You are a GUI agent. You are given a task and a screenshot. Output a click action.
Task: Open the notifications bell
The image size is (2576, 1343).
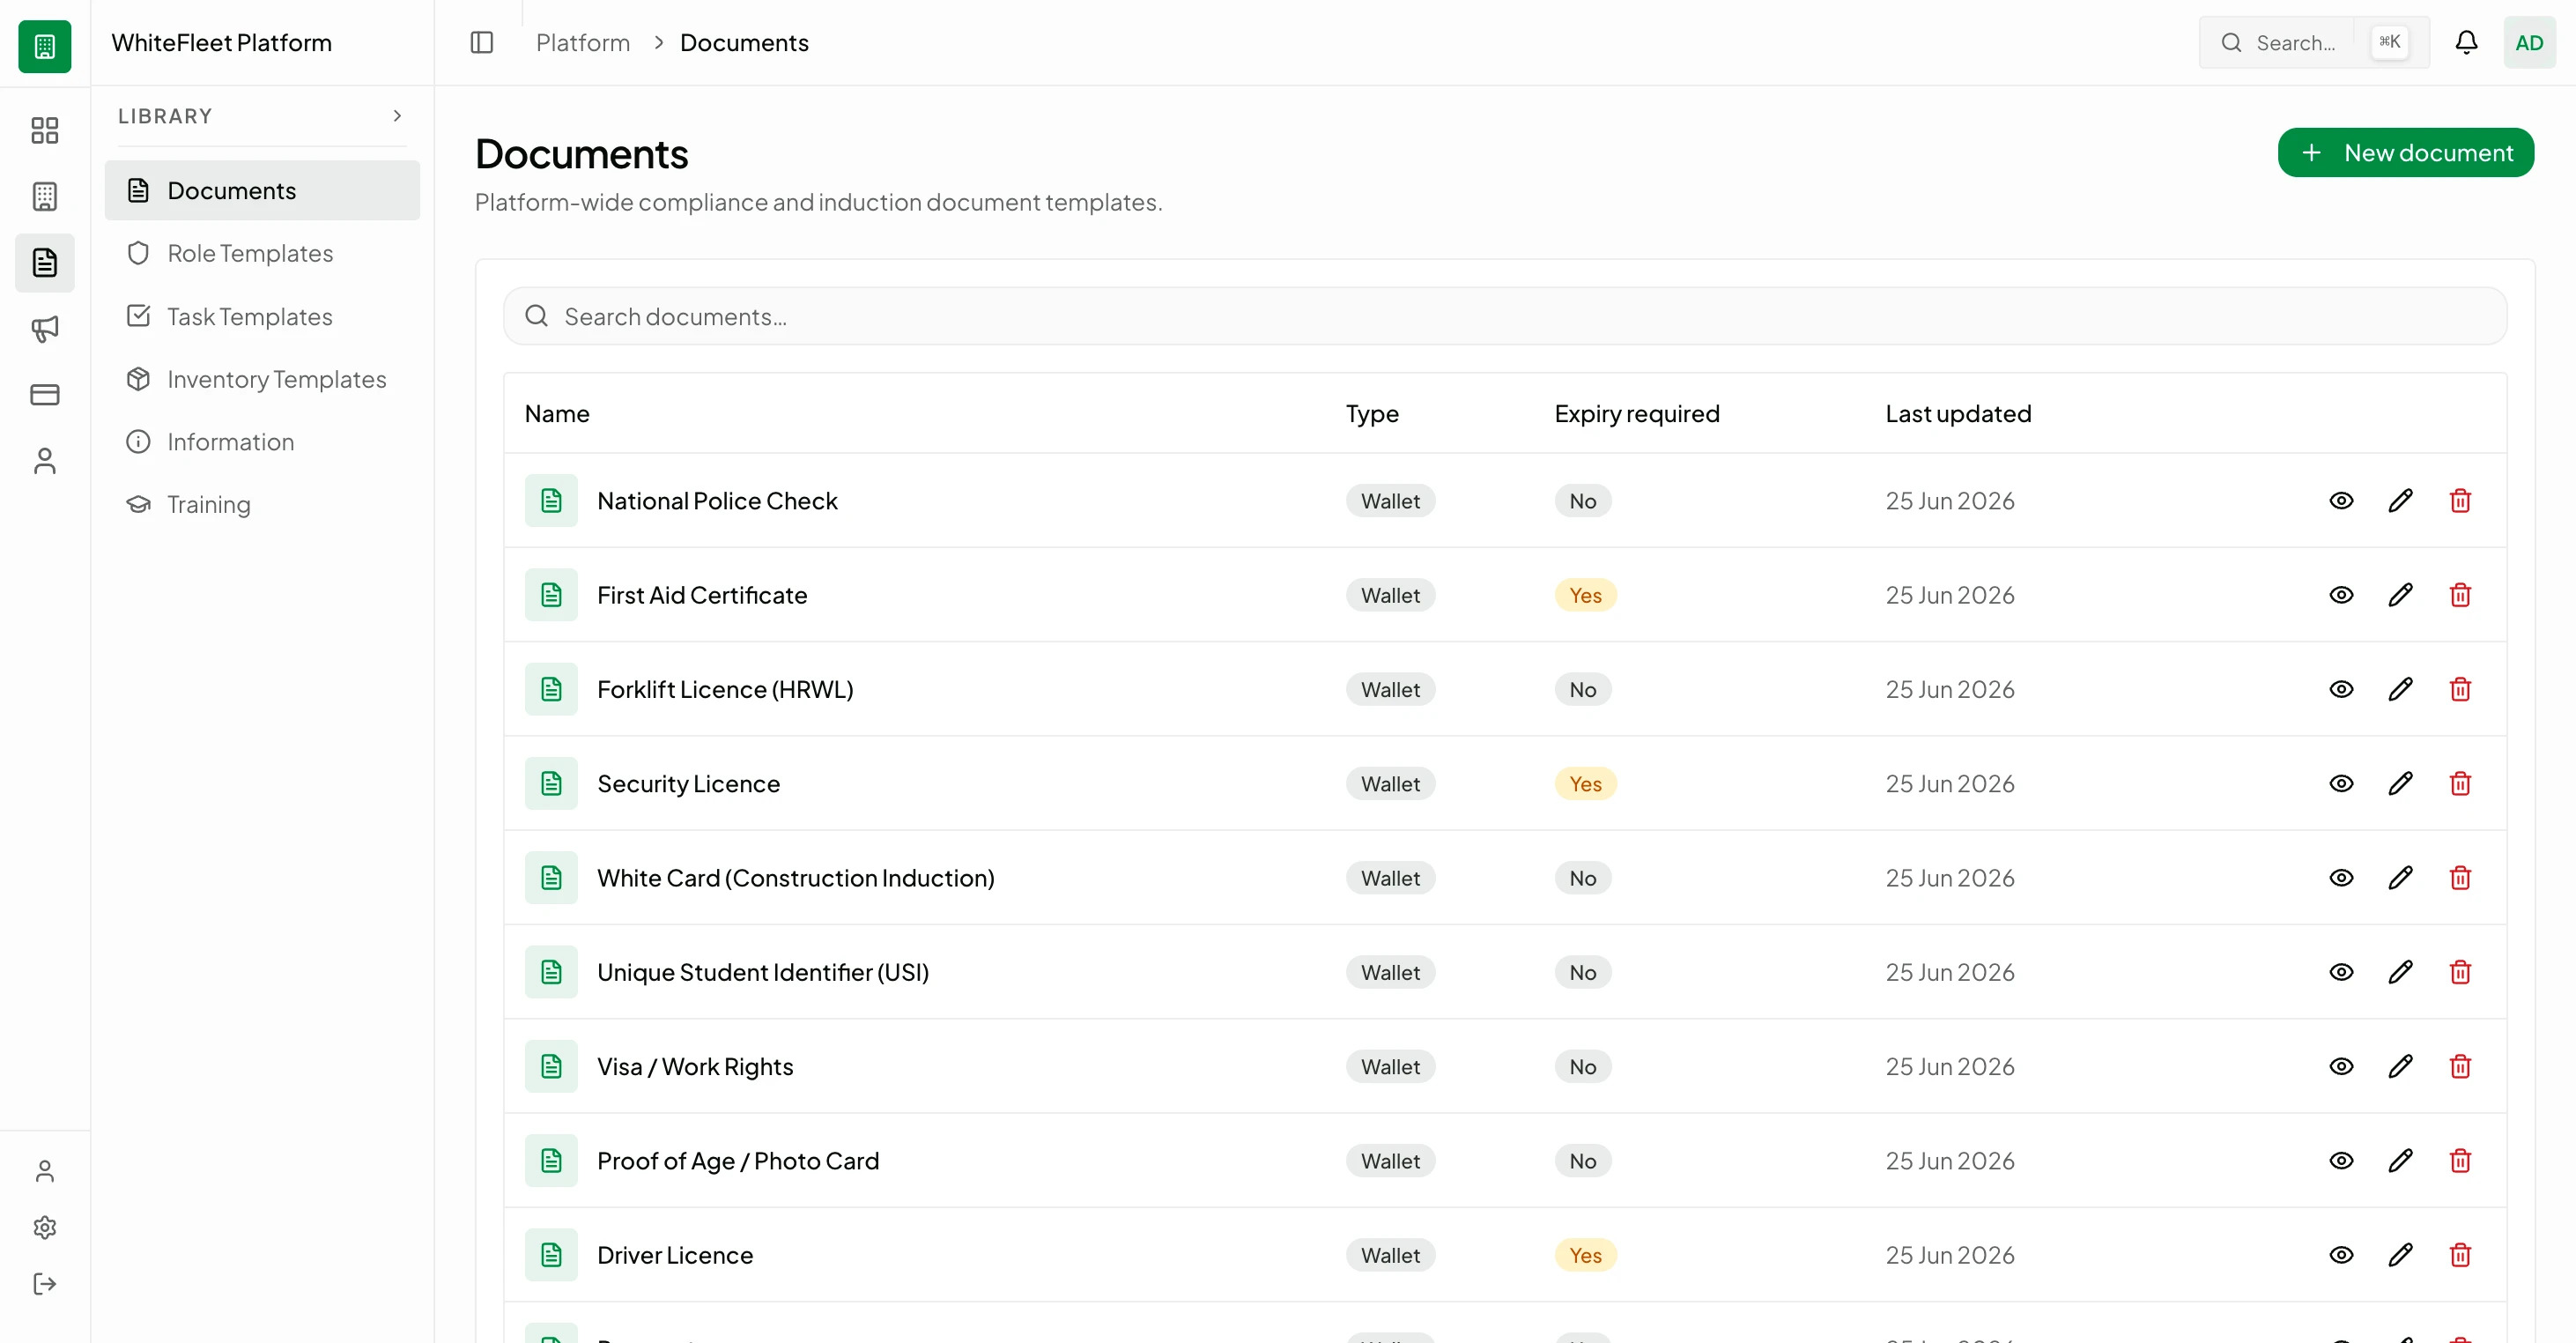coord(2466,42)
